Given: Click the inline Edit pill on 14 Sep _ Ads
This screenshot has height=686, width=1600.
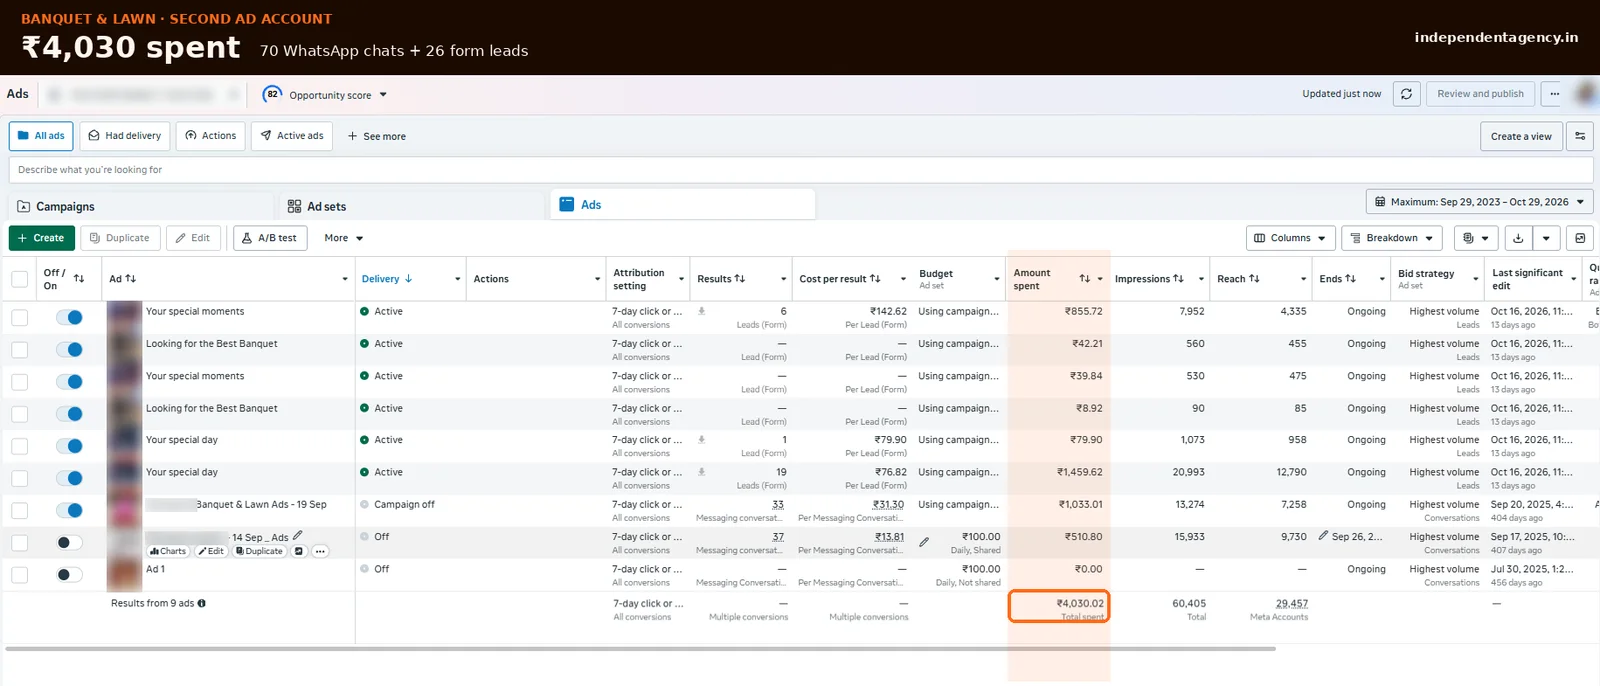Looking at the screenshot, I should tap(210, 551).
